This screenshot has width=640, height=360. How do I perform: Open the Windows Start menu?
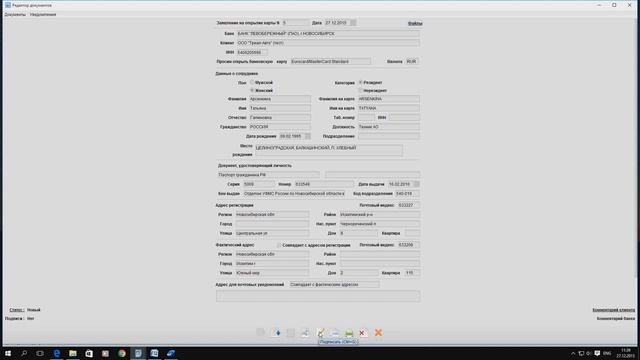pyautogui.click(x=8, y=353)
